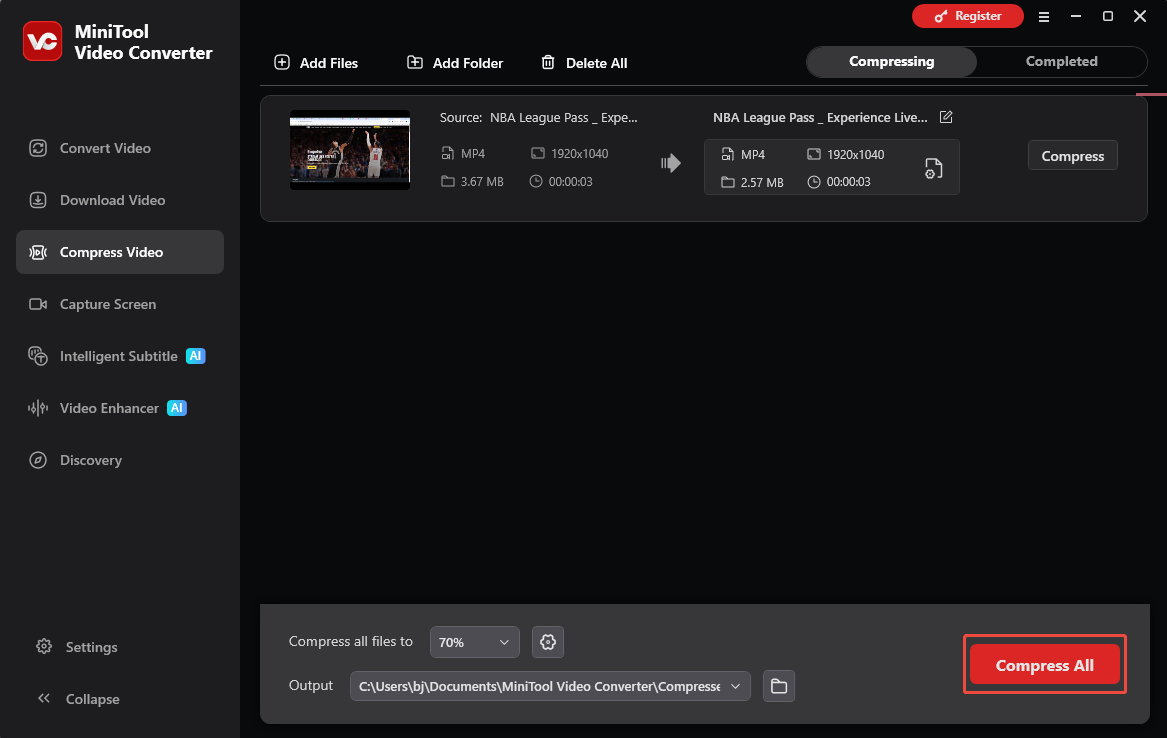Open the 70% compression level dropdown
Screen dimensions: 1167x738
(x=474, y=642)
